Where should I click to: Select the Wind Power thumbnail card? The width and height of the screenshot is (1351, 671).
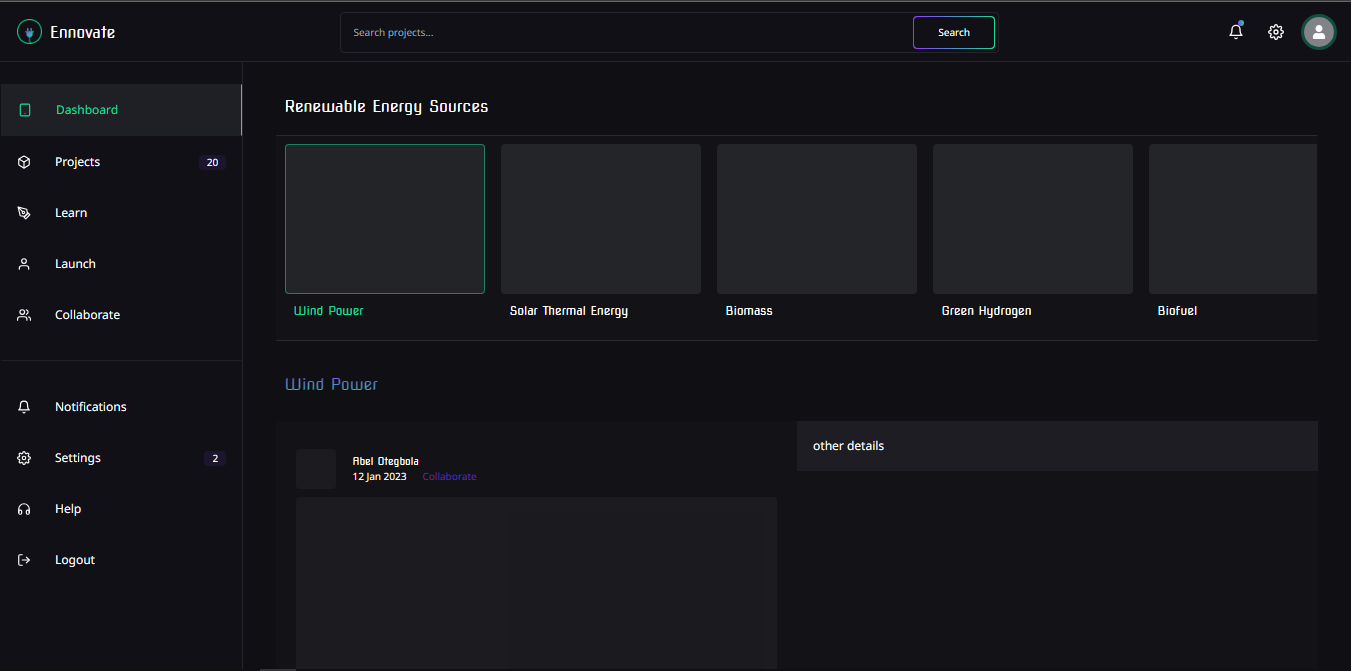click(x=385, y=219)
